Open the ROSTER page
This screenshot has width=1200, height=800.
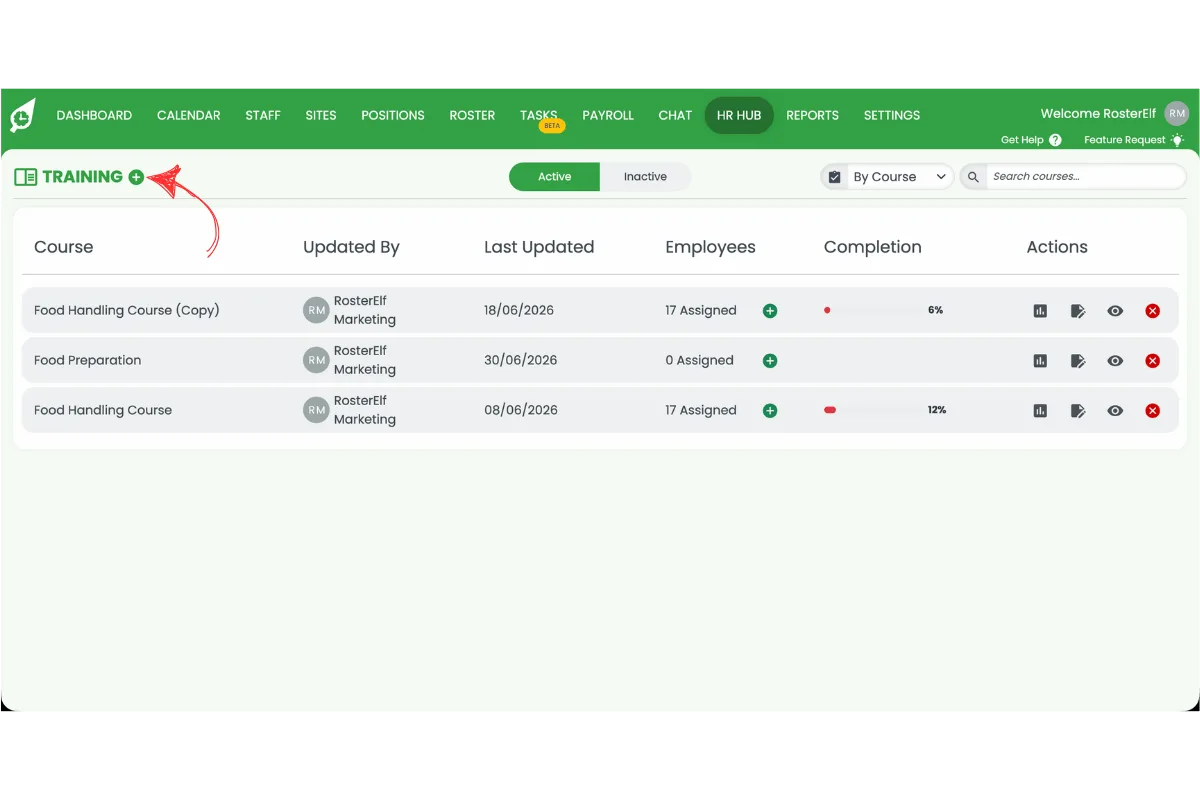[472, 115]
